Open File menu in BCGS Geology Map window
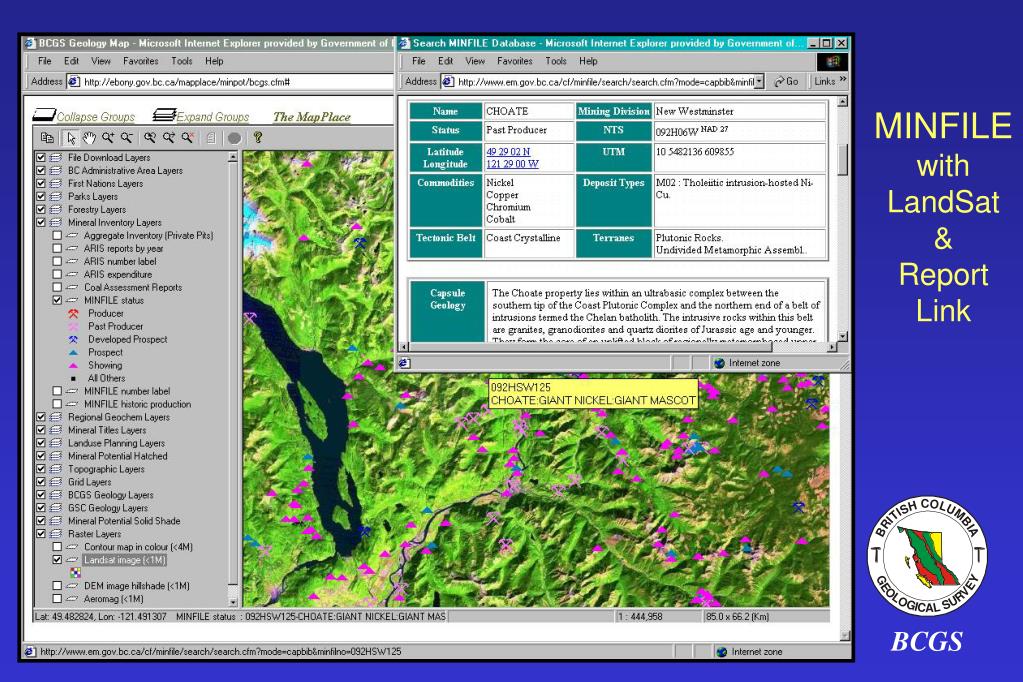 (44, 61)
